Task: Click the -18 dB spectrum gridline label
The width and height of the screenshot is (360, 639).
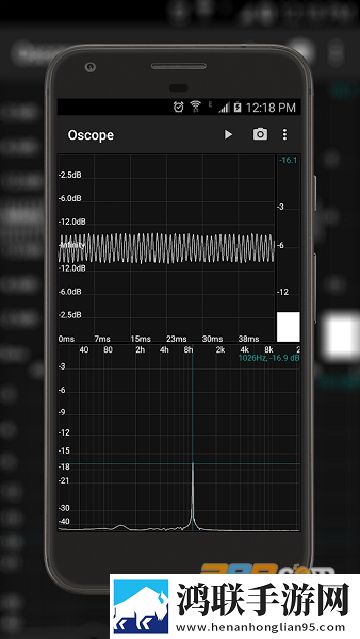Action: [64, 467]
